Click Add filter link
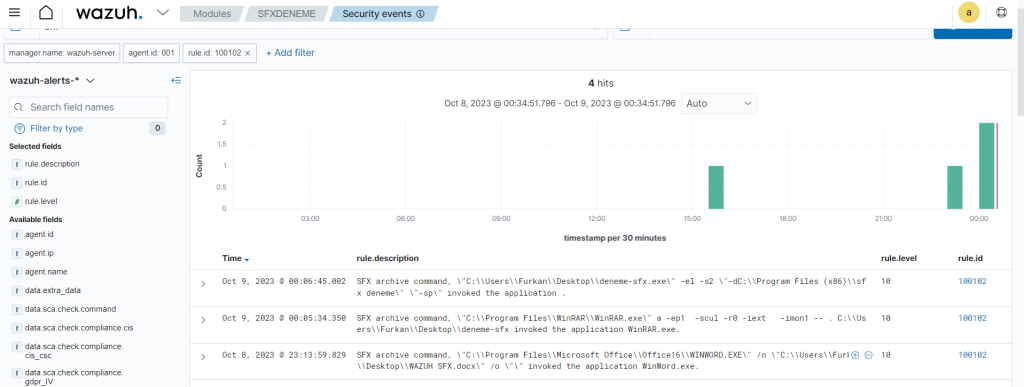Viewport: 1024px width, 387px height. [290, 53]
